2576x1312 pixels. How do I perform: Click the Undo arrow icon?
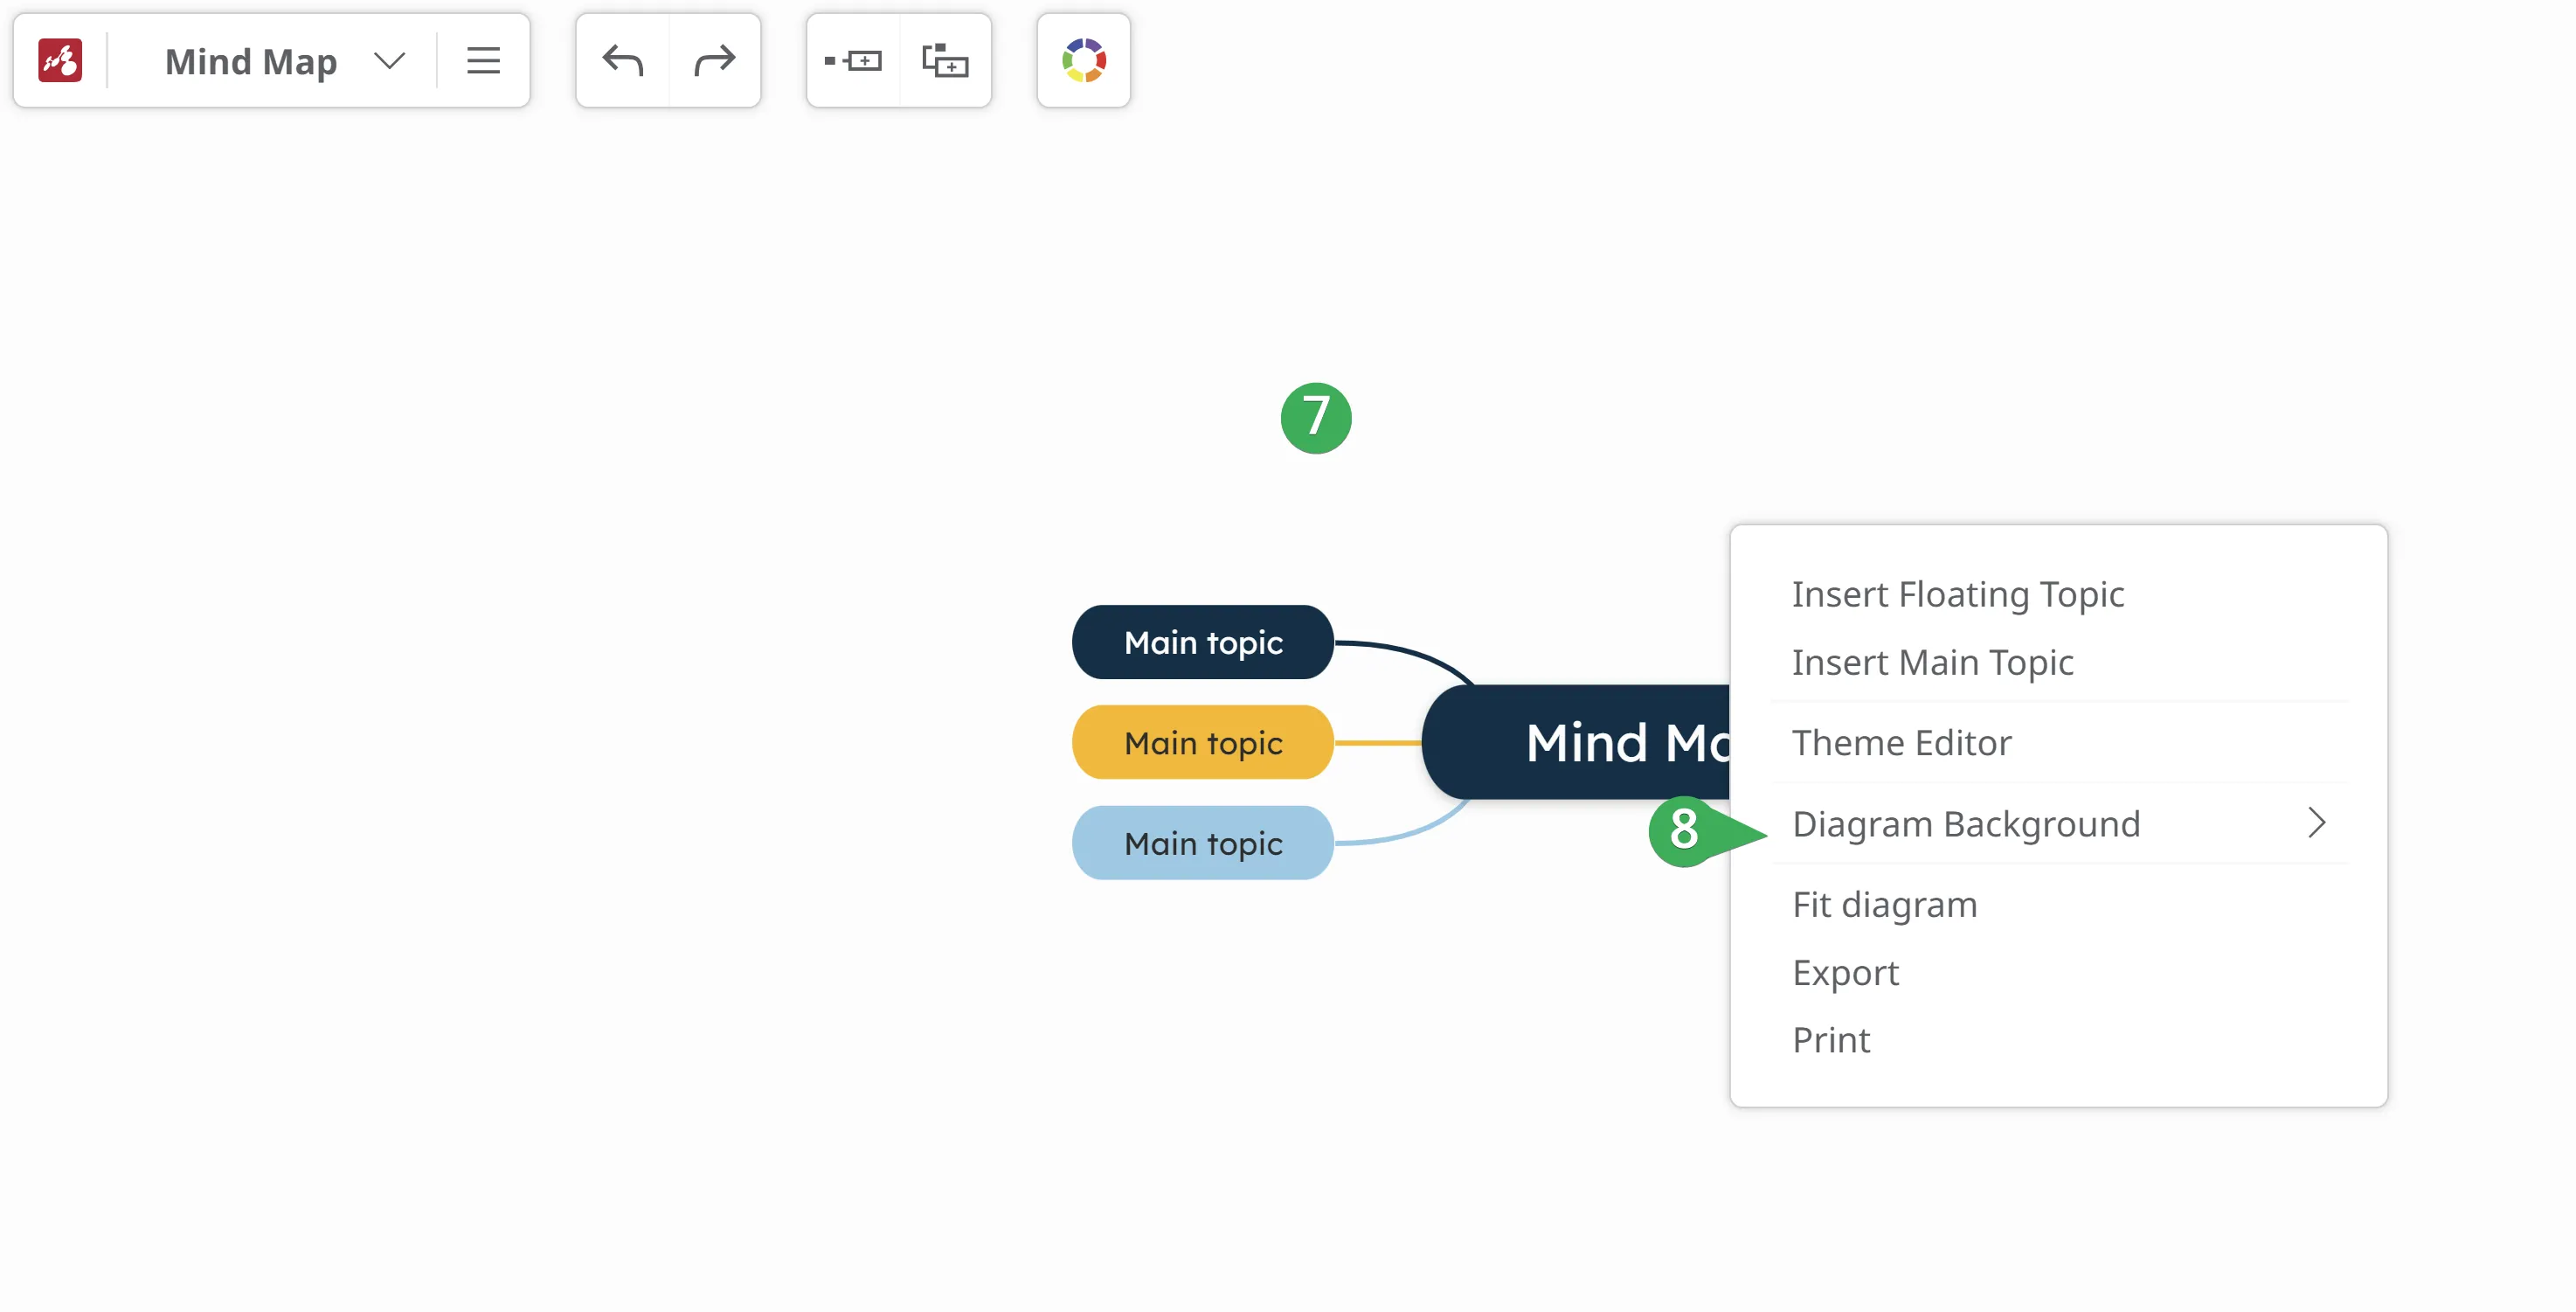[622, 61]
